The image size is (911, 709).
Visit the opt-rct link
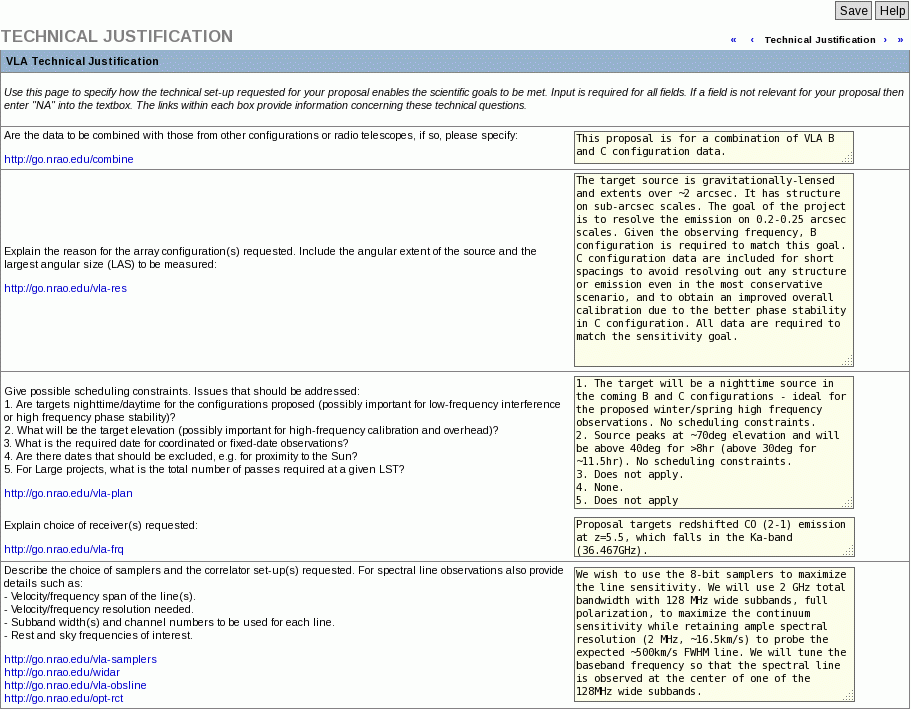pyautogui.click(x=63, y=698)
